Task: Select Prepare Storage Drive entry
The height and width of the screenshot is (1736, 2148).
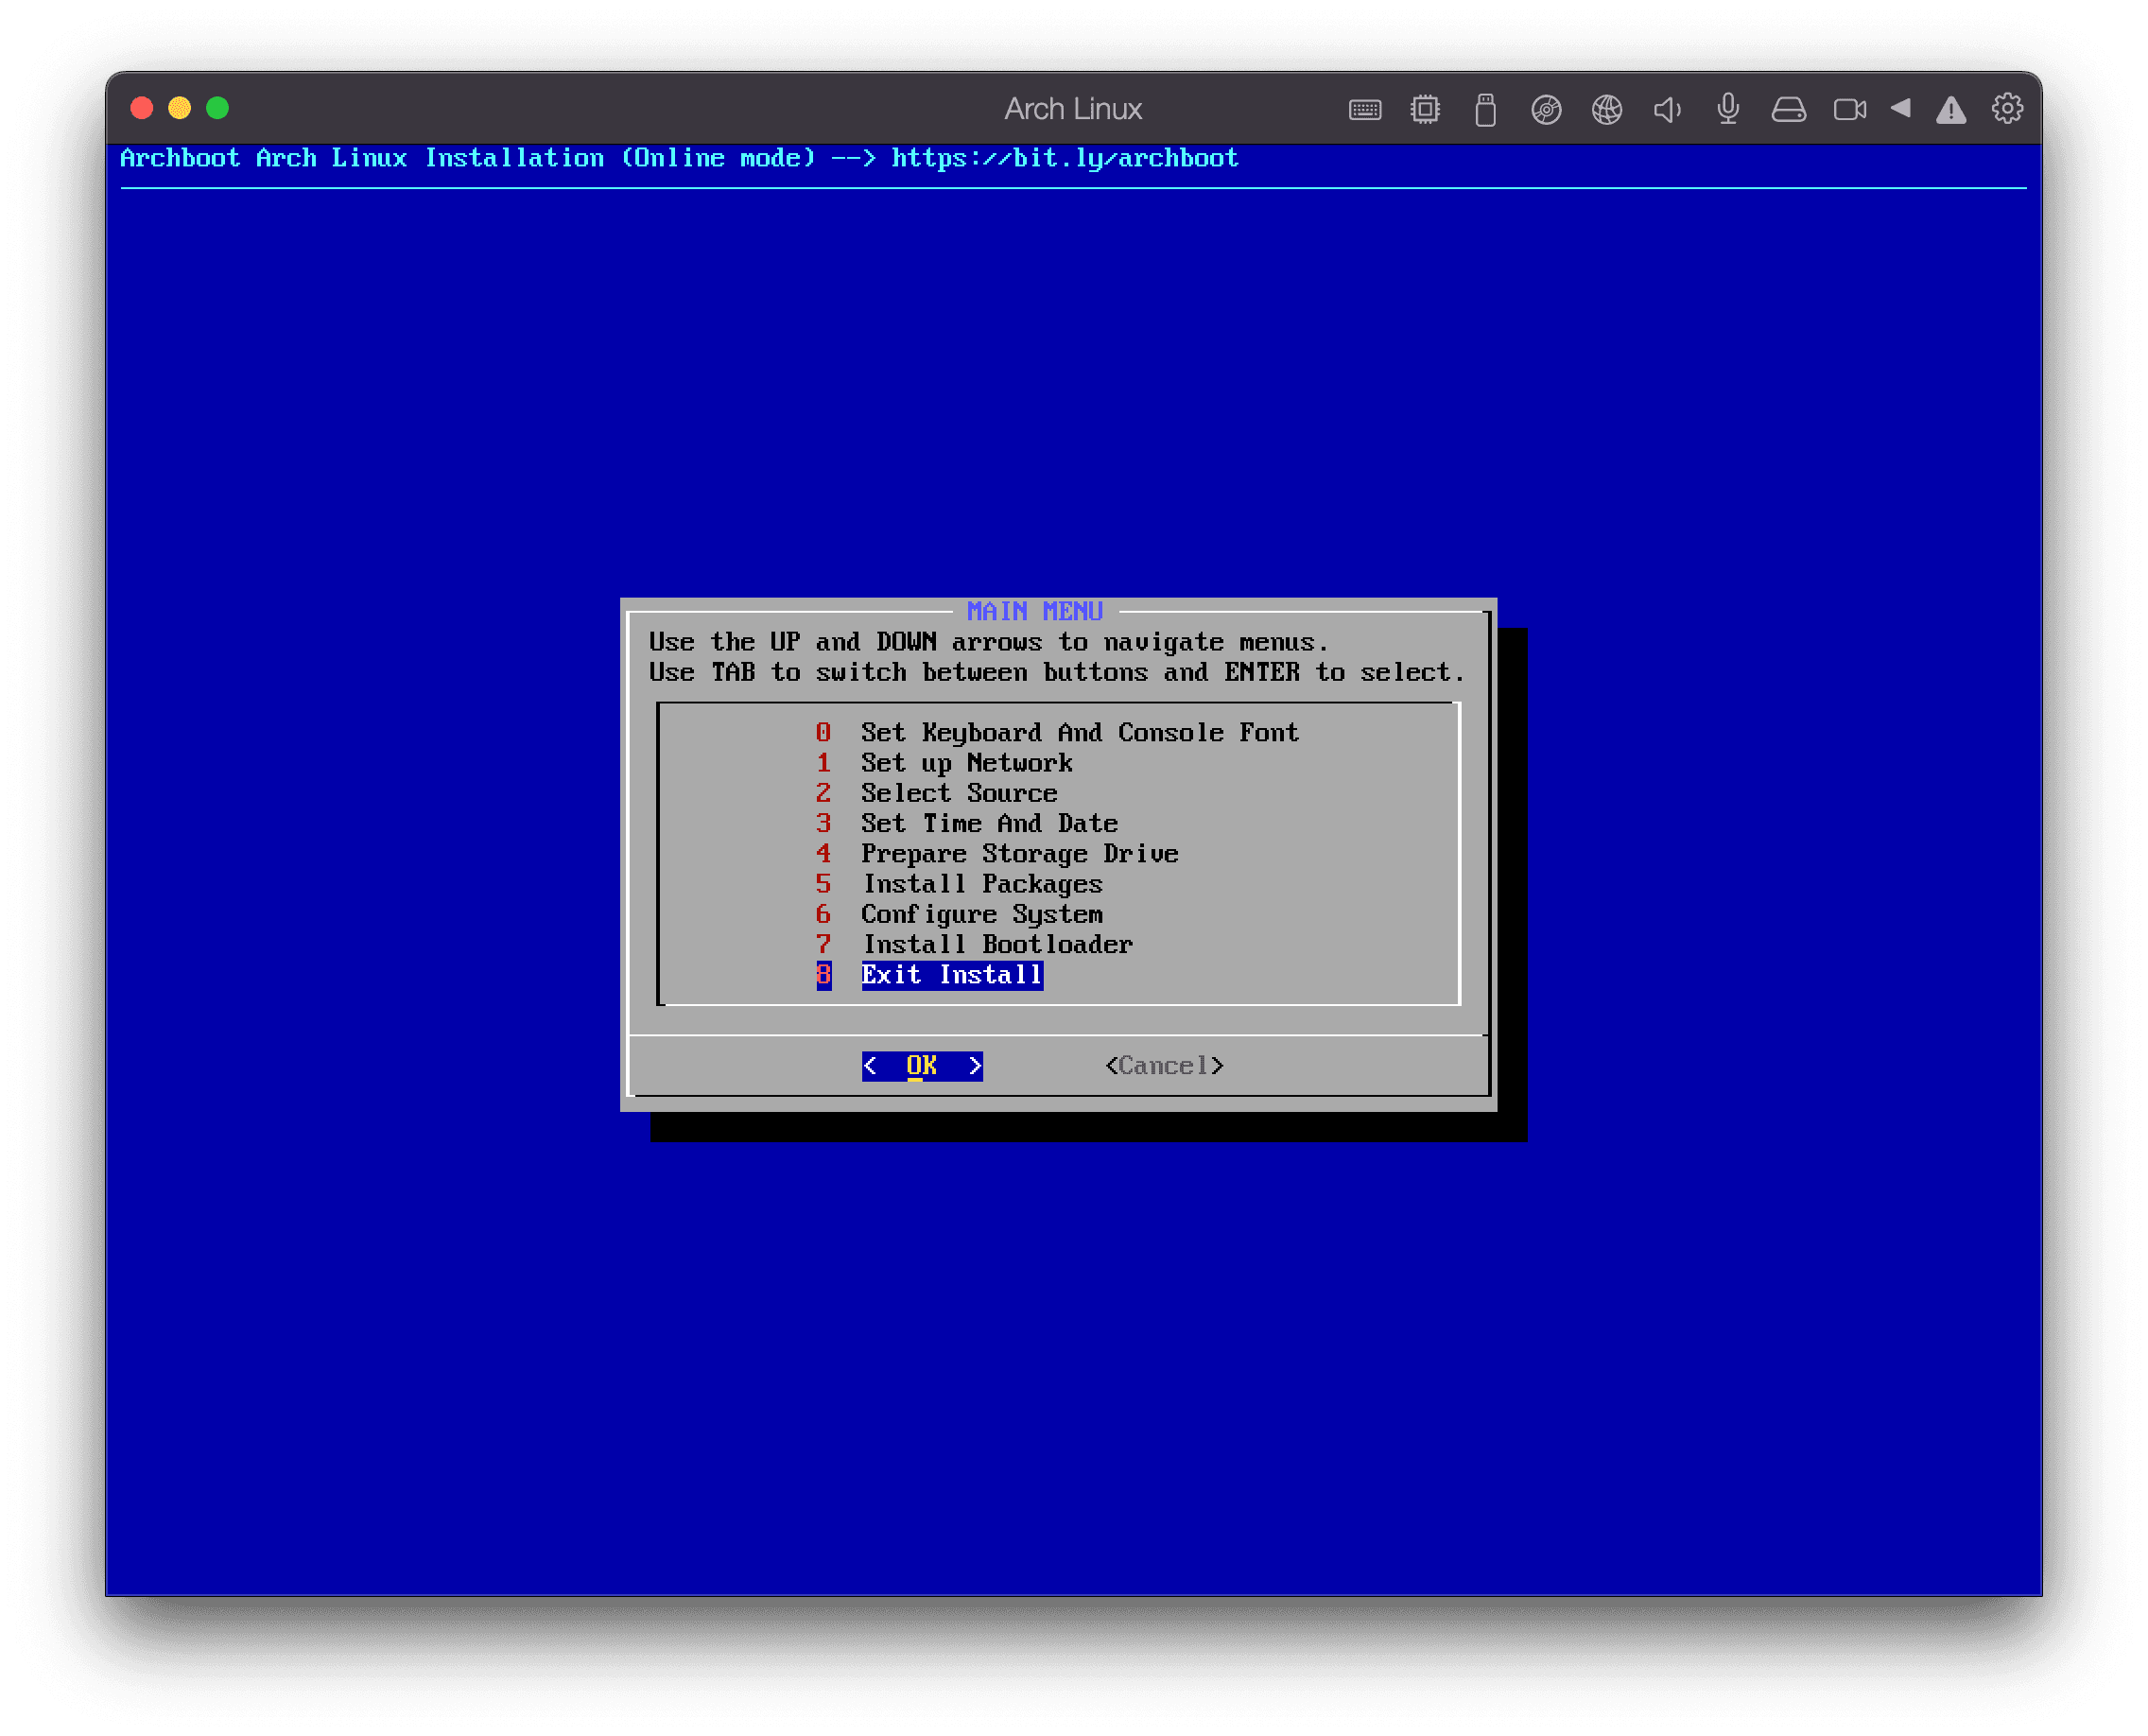Action: click(997, 854)
